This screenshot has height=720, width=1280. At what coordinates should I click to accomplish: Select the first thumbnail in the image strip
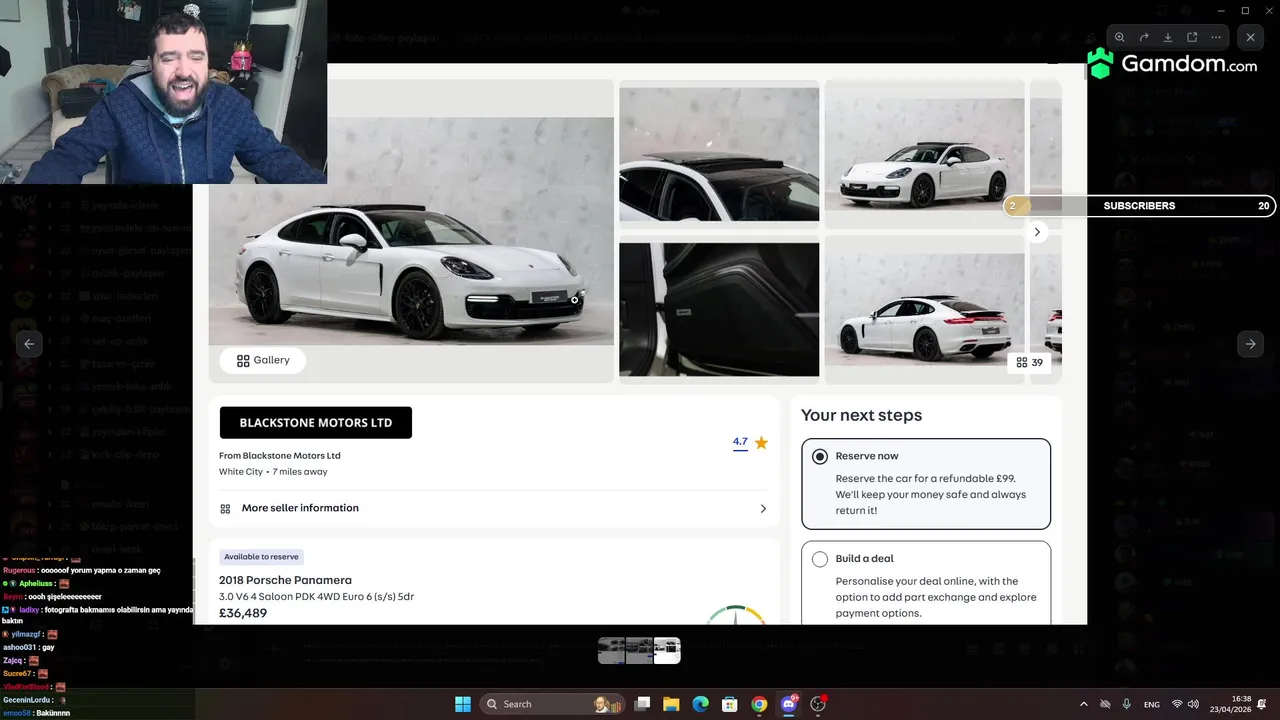[611, 650]
